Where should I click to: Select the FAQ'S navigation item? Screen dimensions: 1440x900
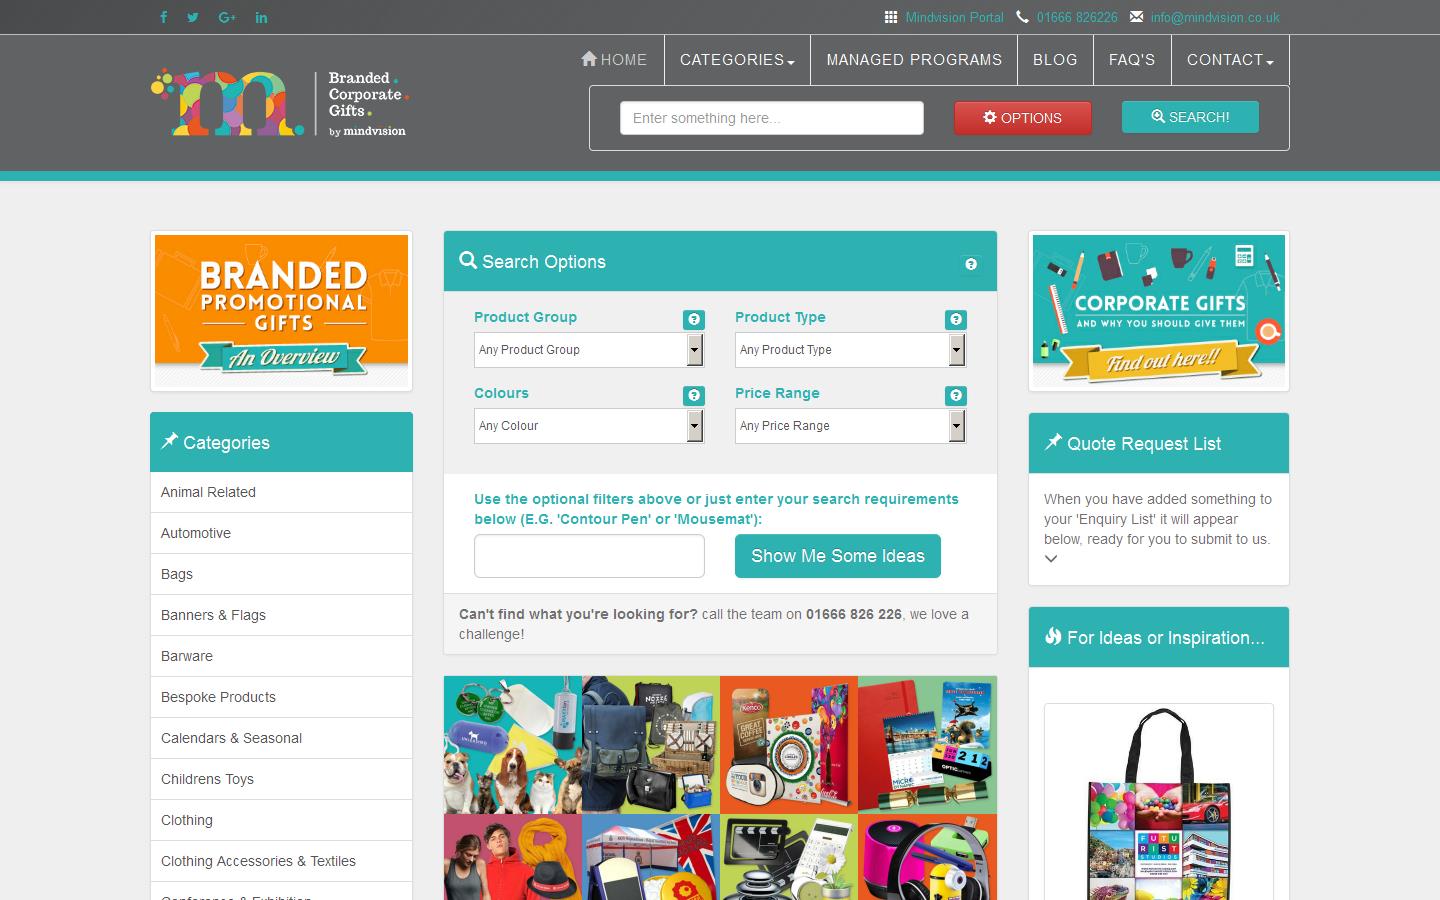point(1132,60)
